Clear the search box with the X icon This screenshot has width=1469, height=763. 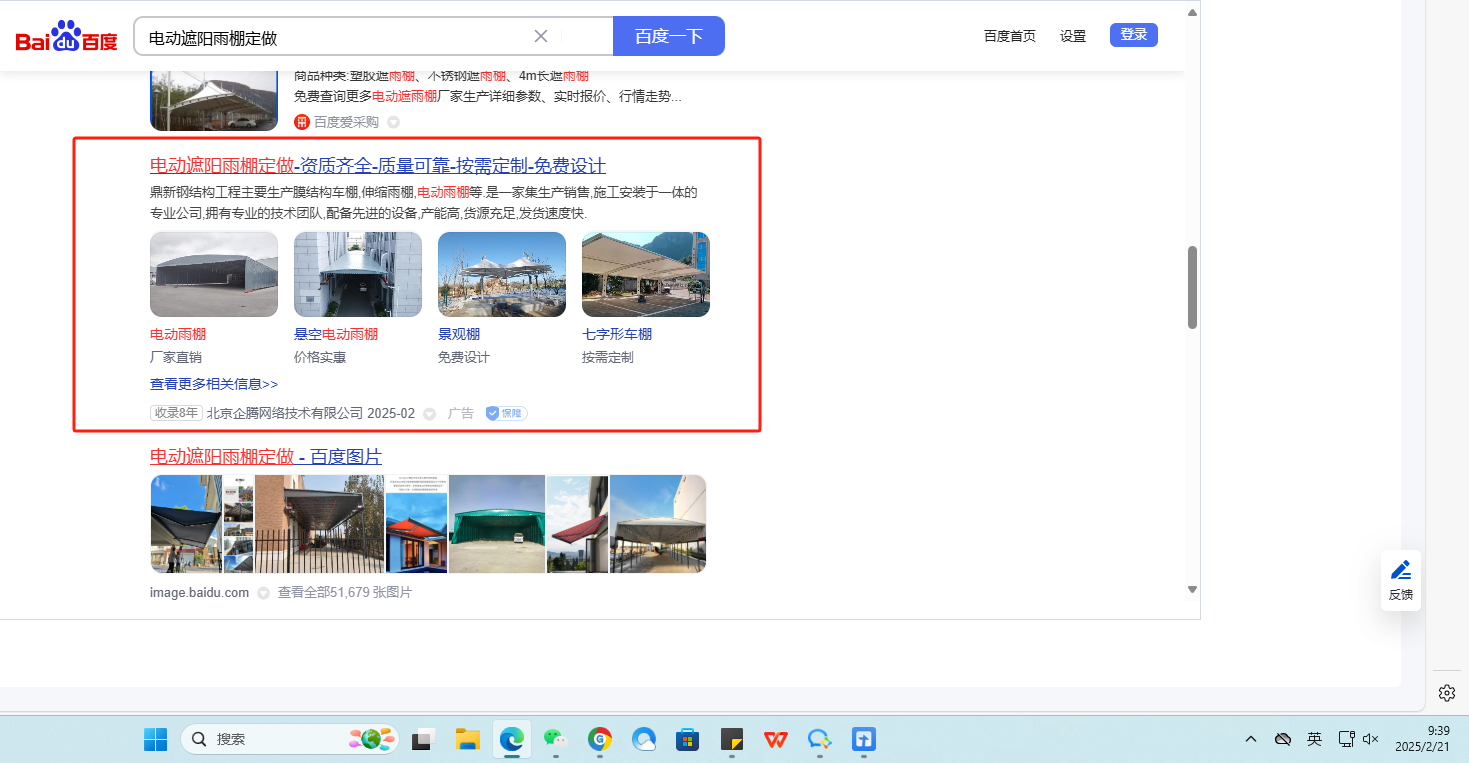(541, 36)
